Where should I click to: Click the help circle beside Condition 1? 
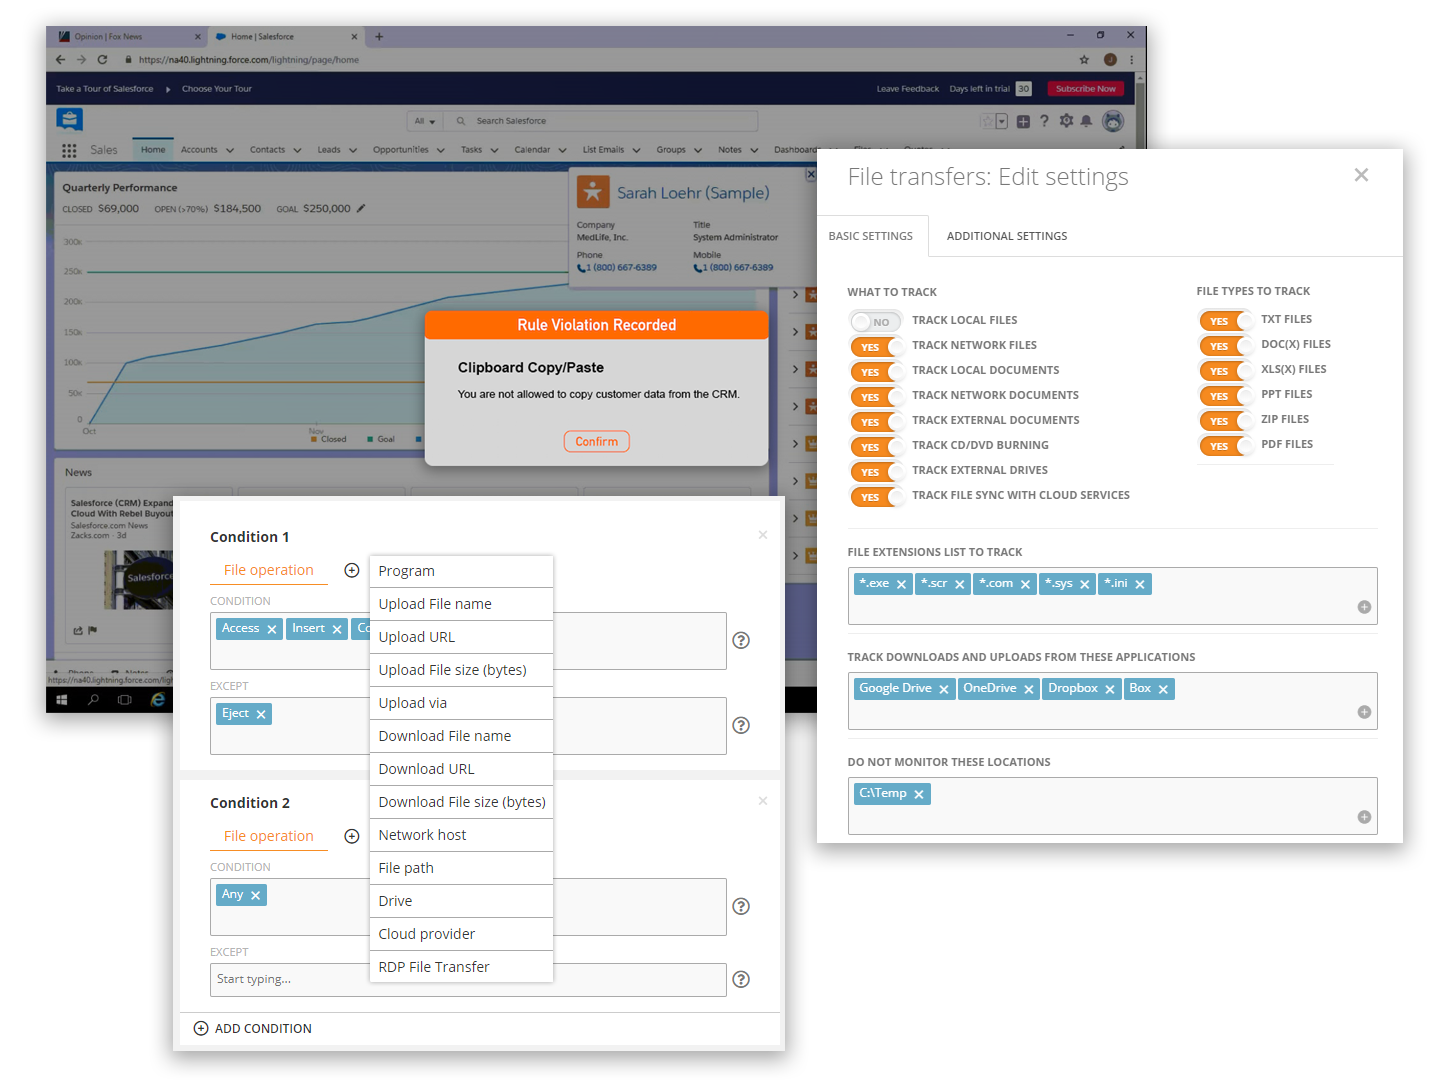pyautogui.click(x=740, y=640)
